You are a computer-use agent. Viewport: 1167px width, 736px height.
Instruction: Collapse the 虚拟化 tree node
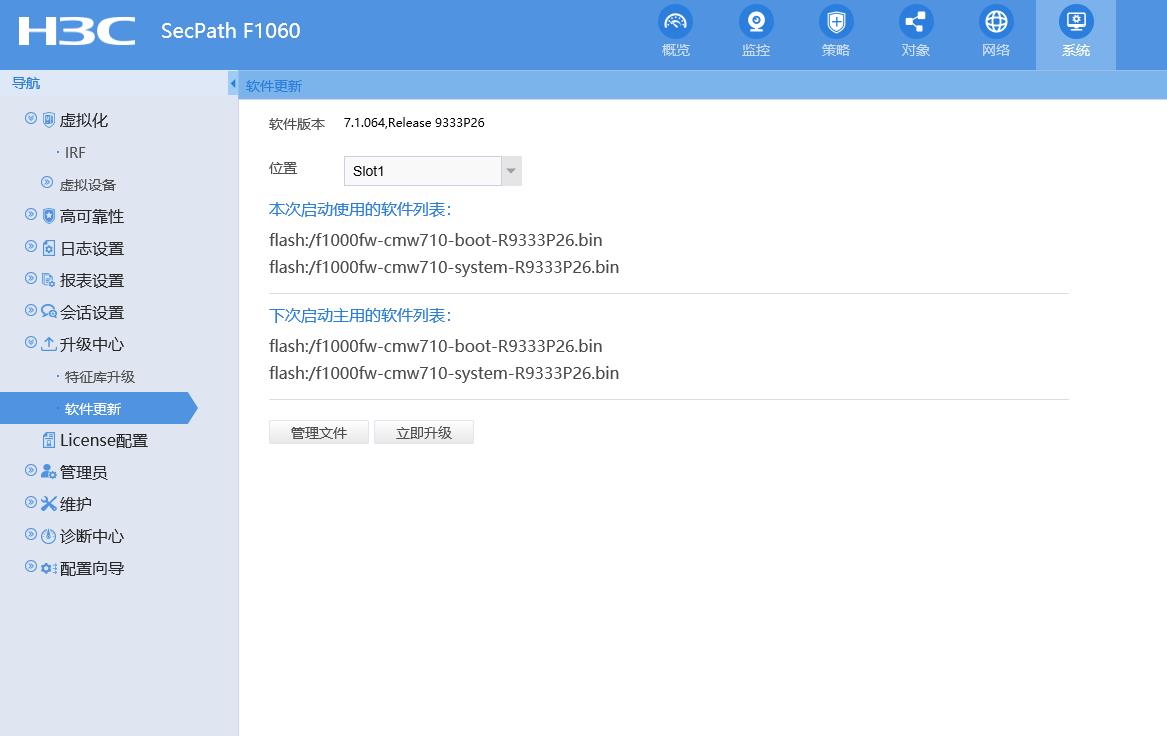point(31,118)
